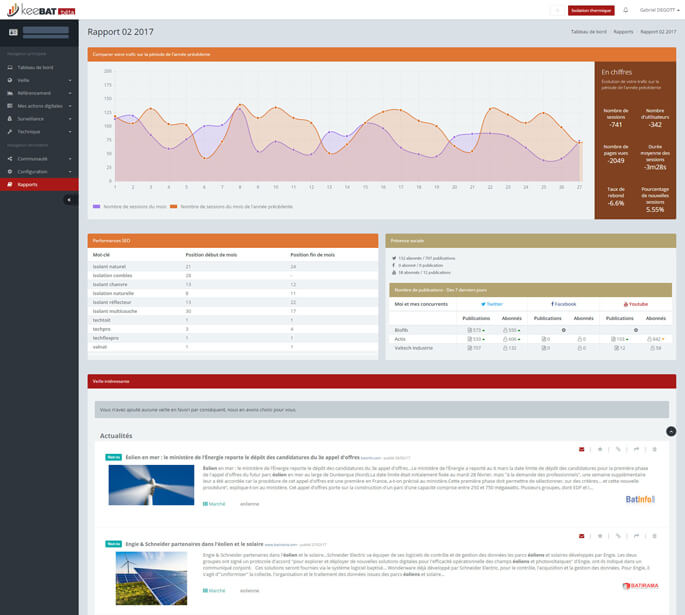Expand the Surveillance submenu arrow
Image resolution: width=685 pixels, height=615 pixels.
(x=70, y=119)
